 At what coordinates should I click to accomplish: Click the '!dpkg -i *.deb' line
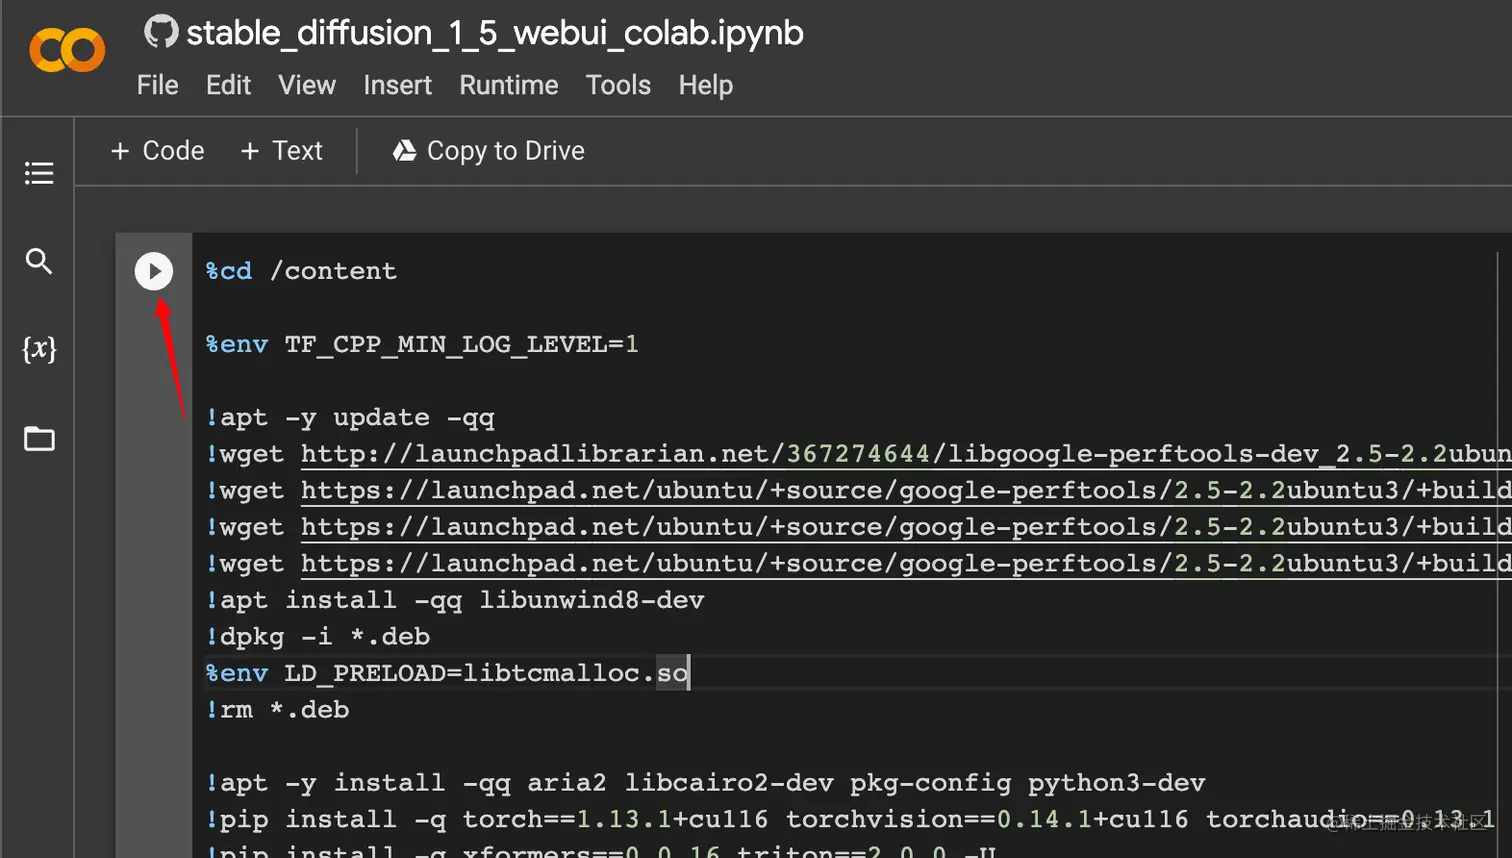pos(318,636)
